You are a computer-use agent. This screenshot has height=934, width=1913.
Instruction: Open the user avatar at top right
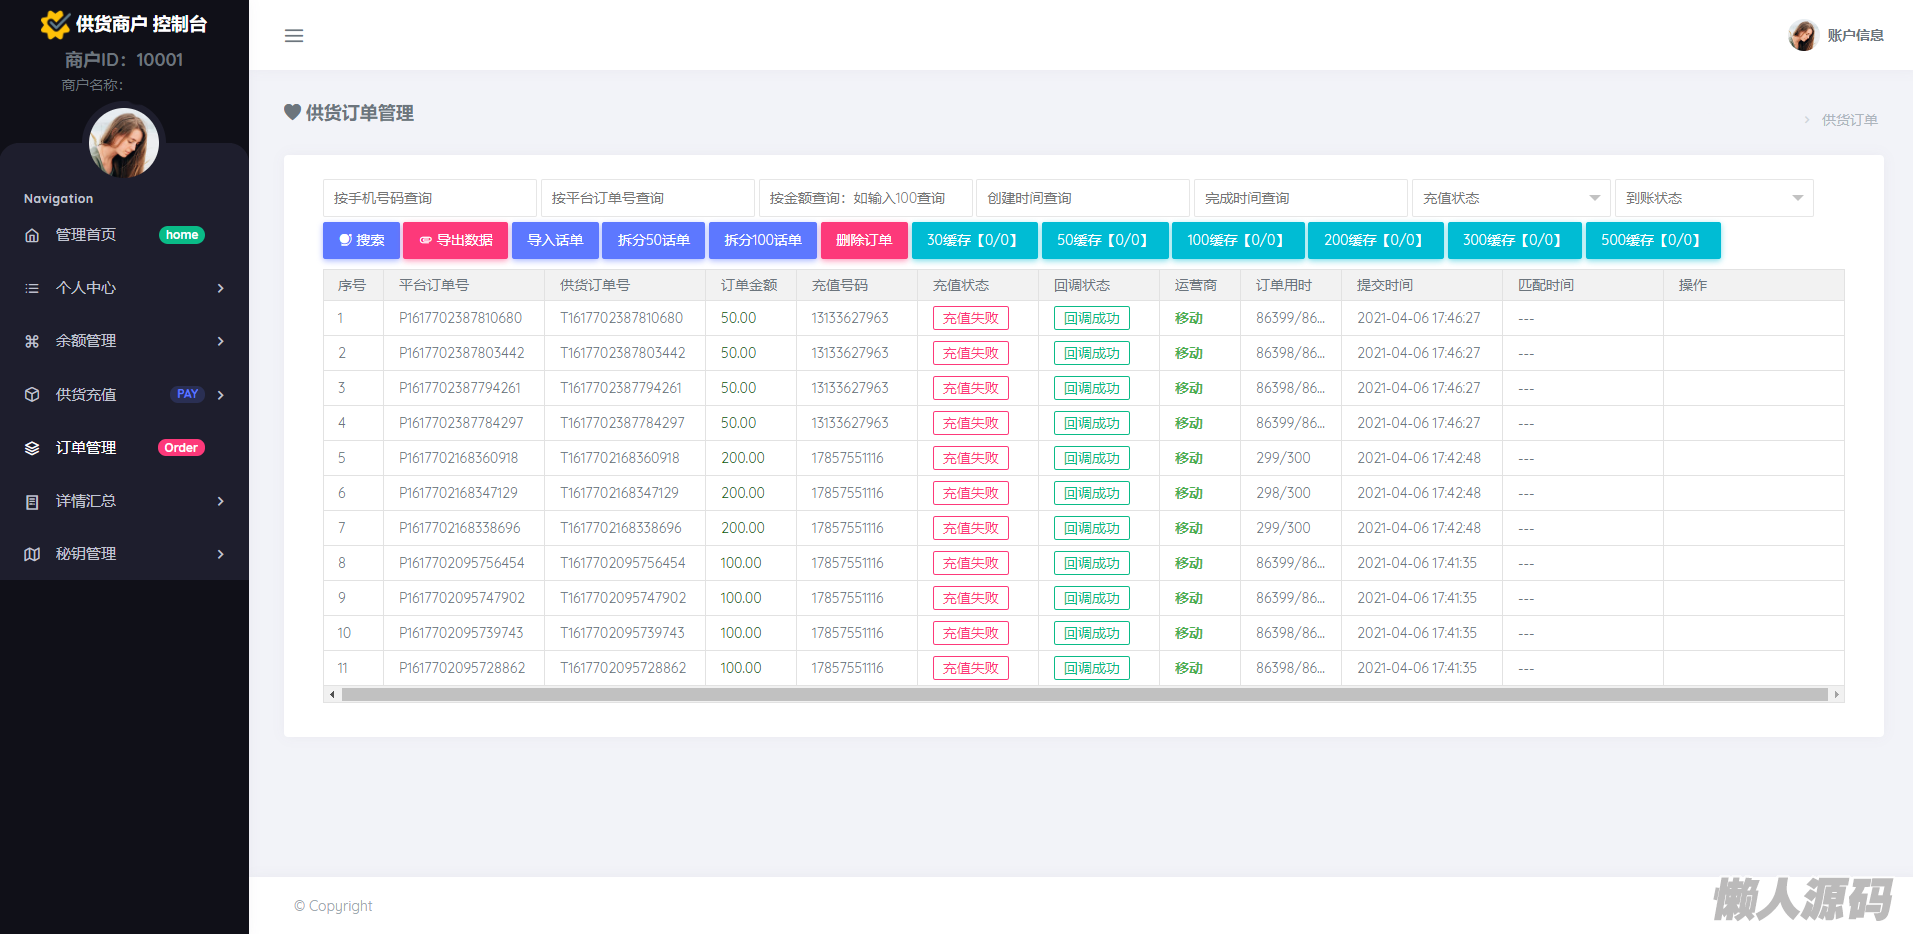click(x=1803, y=35)
